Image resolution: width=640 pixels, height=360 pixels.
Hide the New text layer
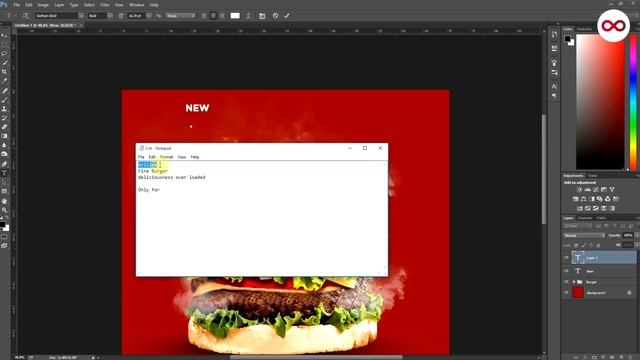pyautogui.click(x=566, y=271)
